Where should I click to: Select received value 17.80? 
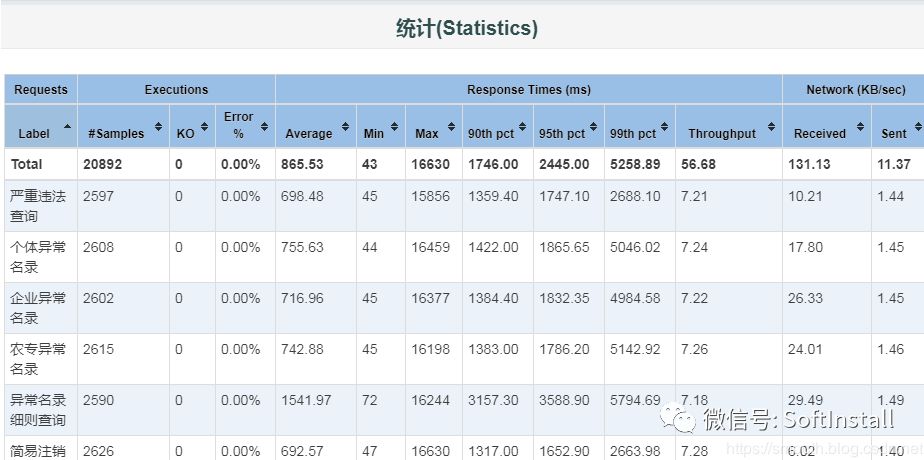806,247
